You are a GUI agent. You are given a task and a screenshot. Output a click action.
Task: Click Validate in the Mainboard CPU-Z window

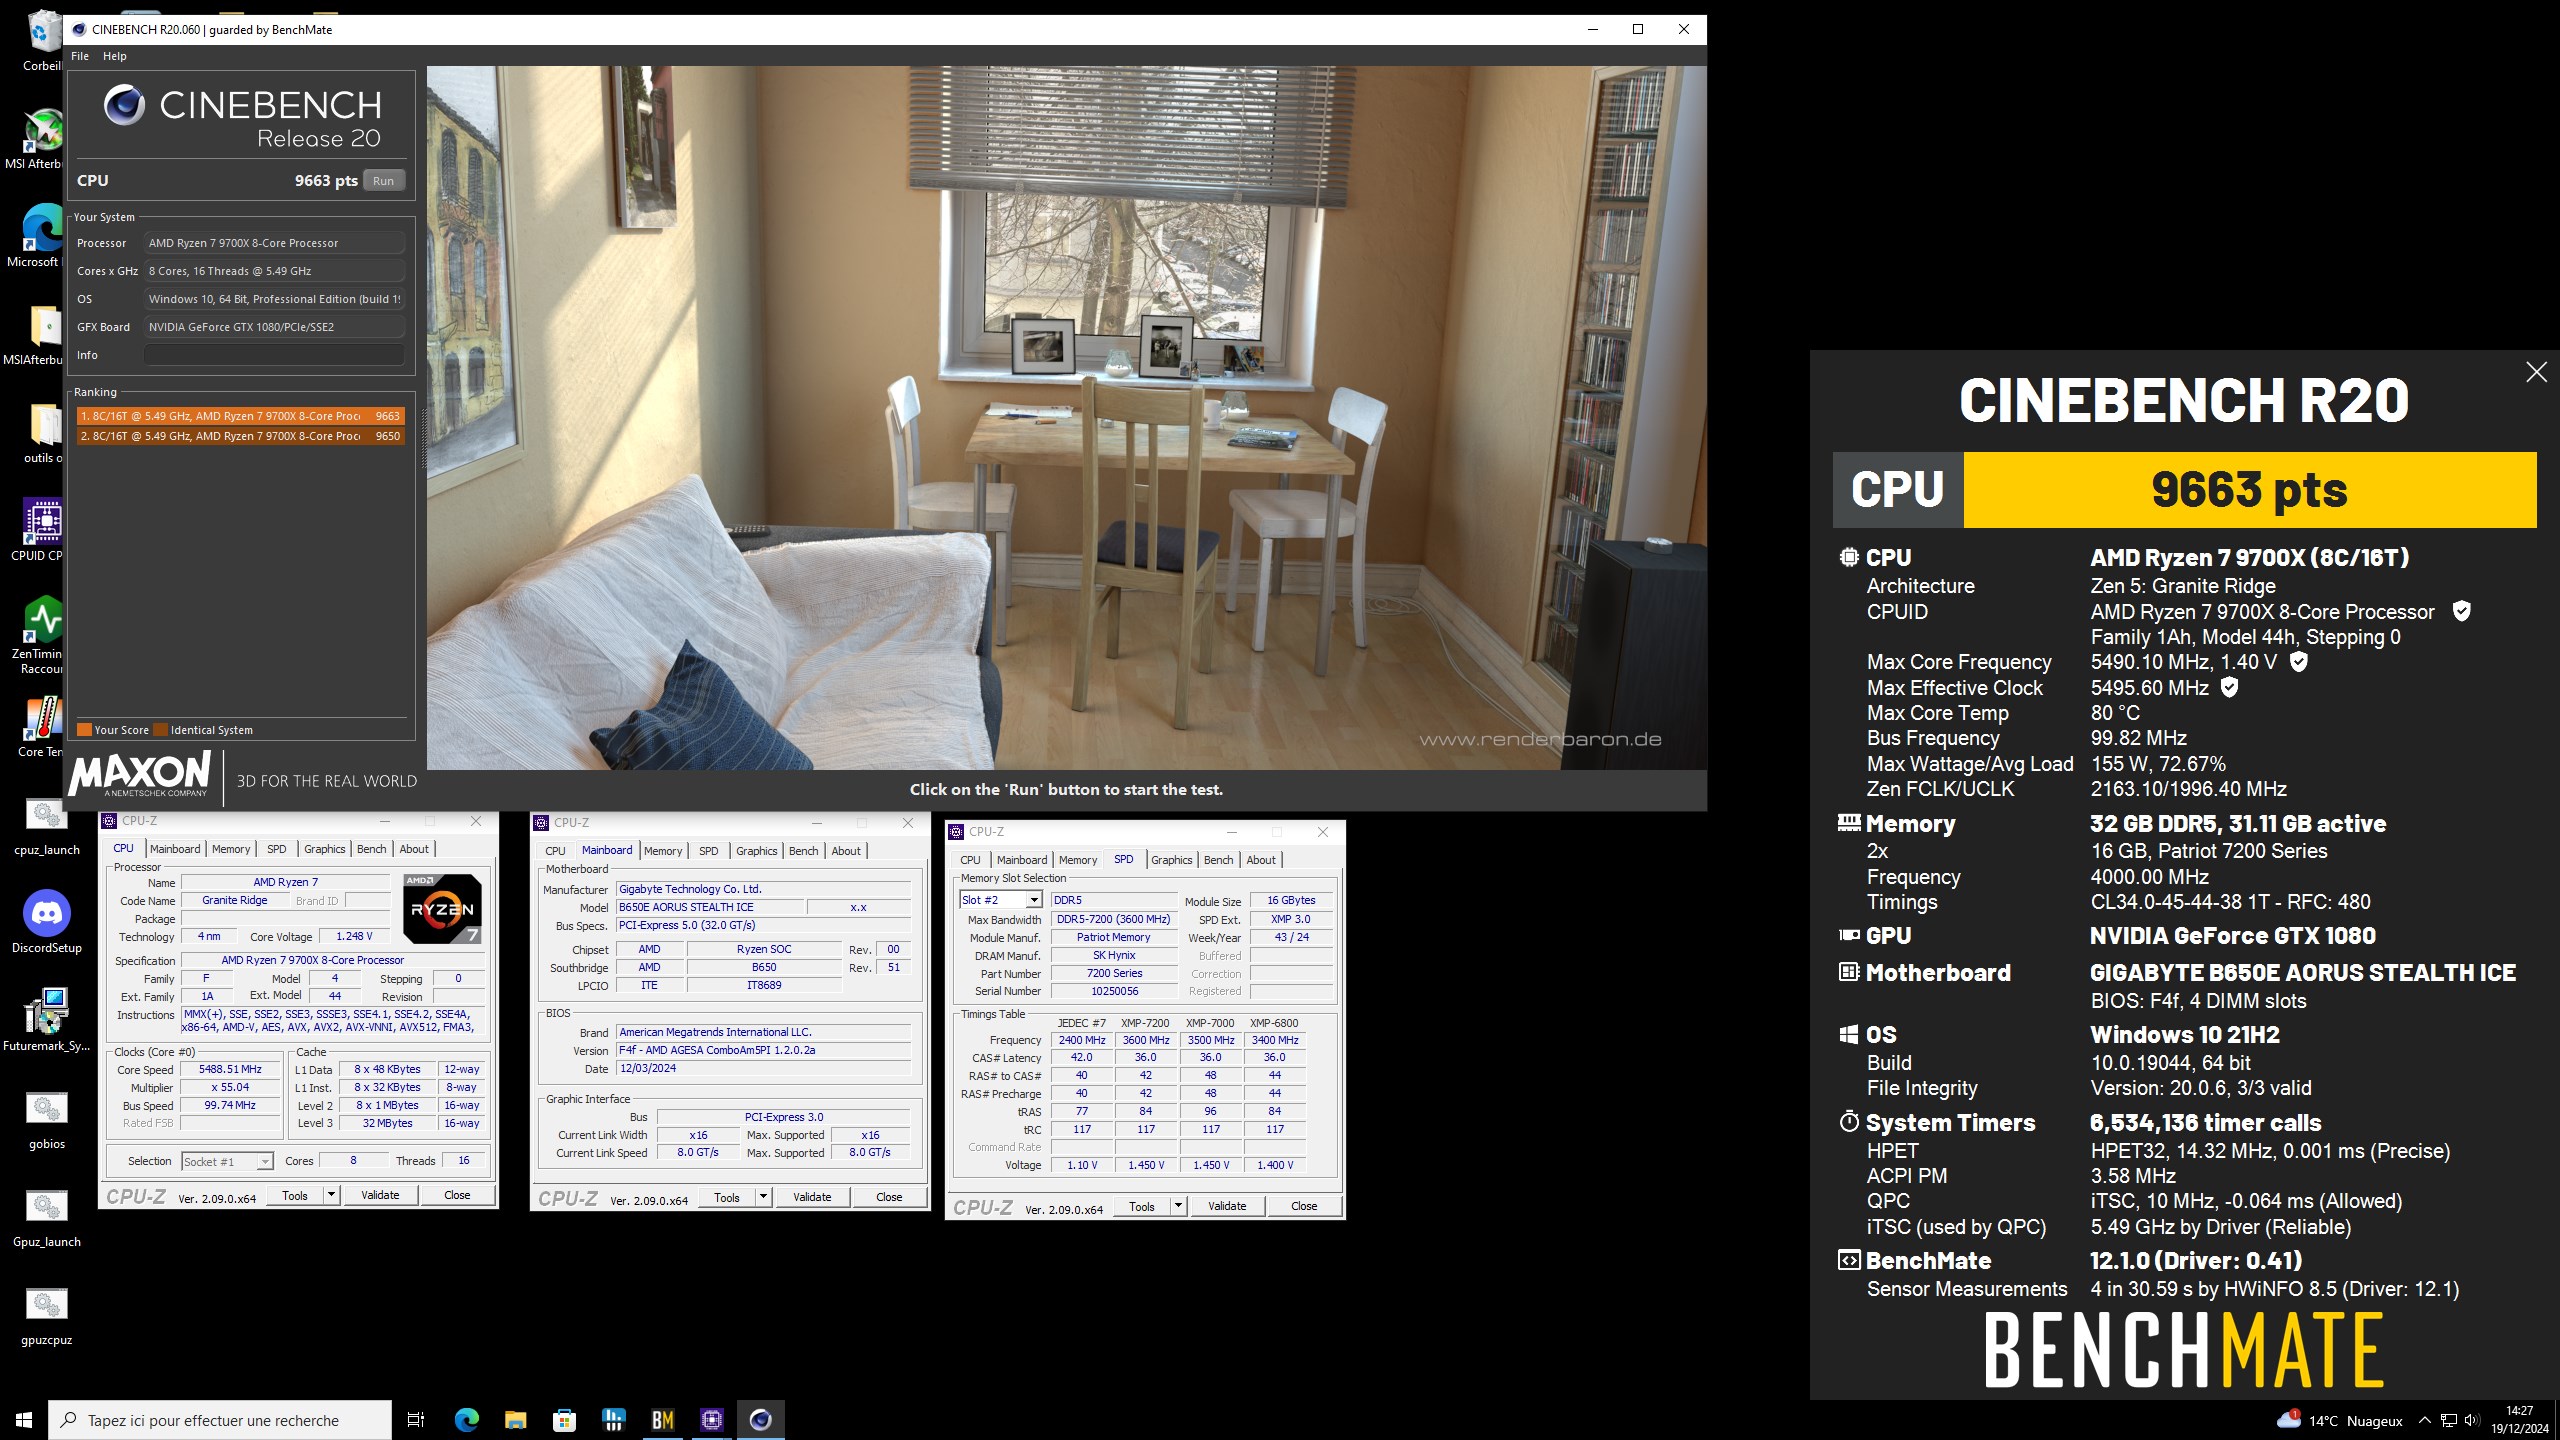pyautogui.click(x=812, y=1197)
